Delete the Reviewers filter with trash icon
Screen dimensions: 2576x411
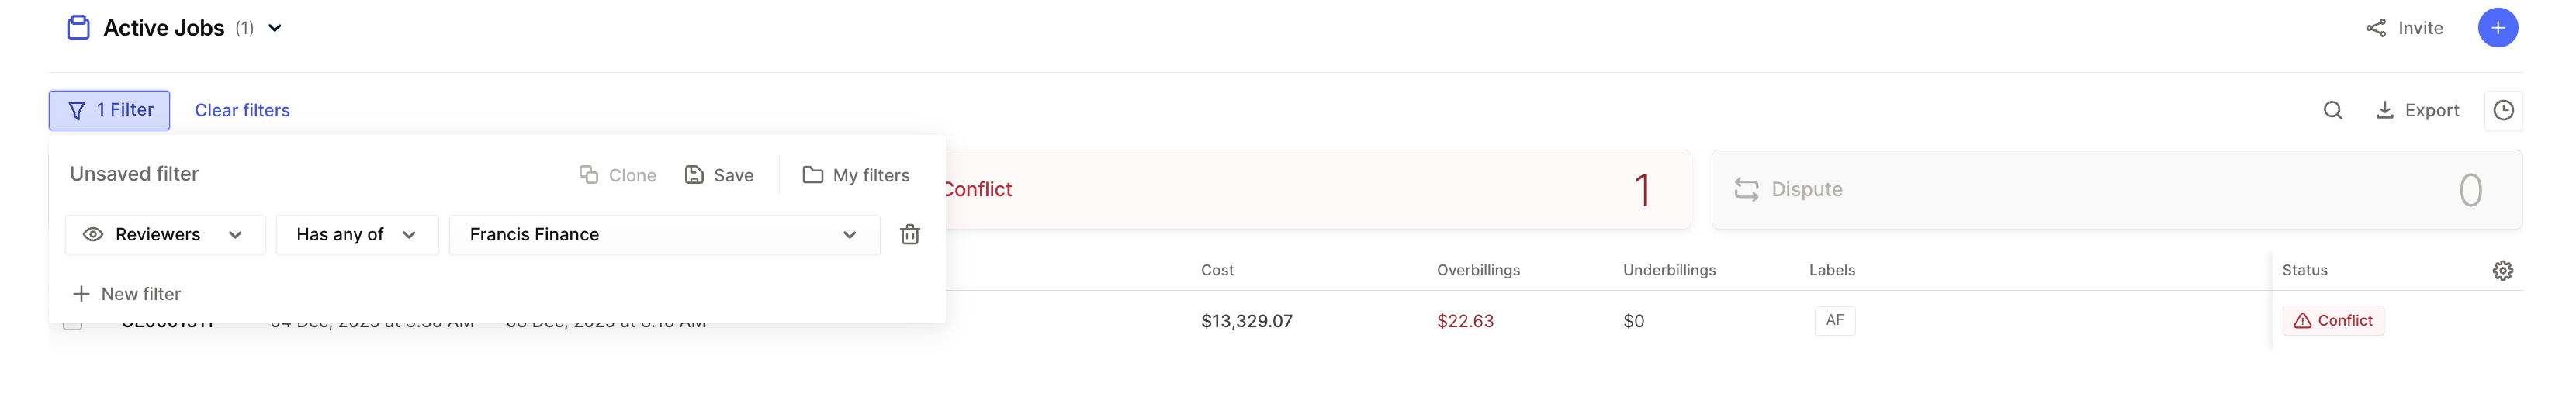tap(909, 234)
